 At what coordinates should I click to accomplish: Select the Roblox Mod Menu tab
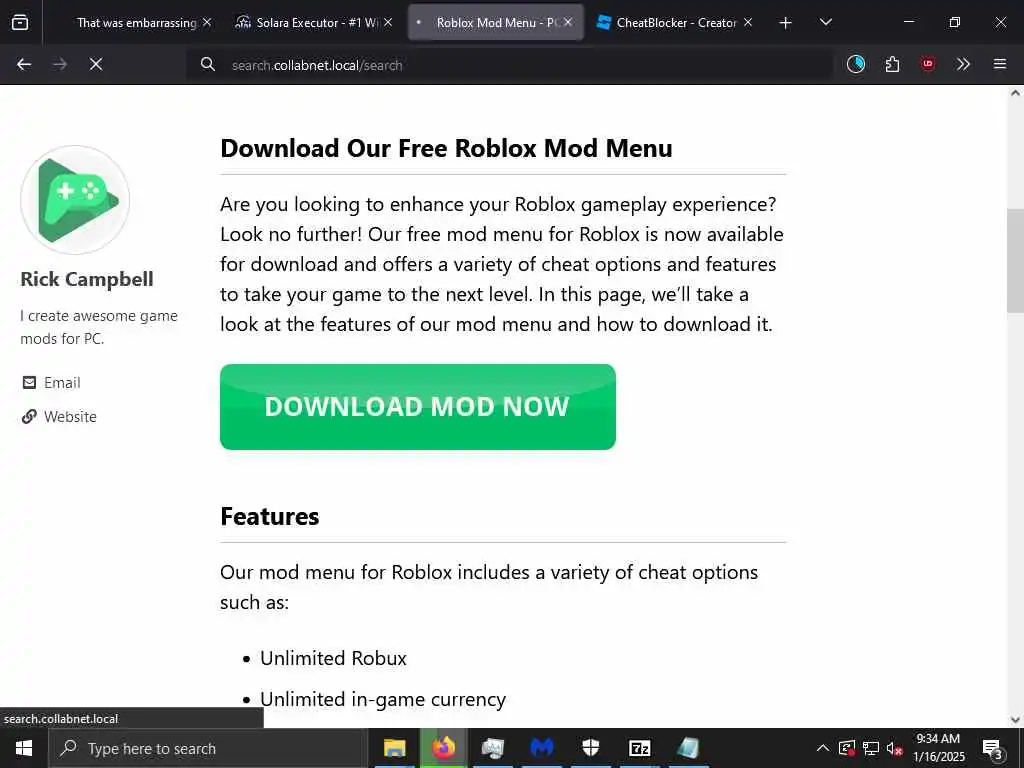(495, 22)
